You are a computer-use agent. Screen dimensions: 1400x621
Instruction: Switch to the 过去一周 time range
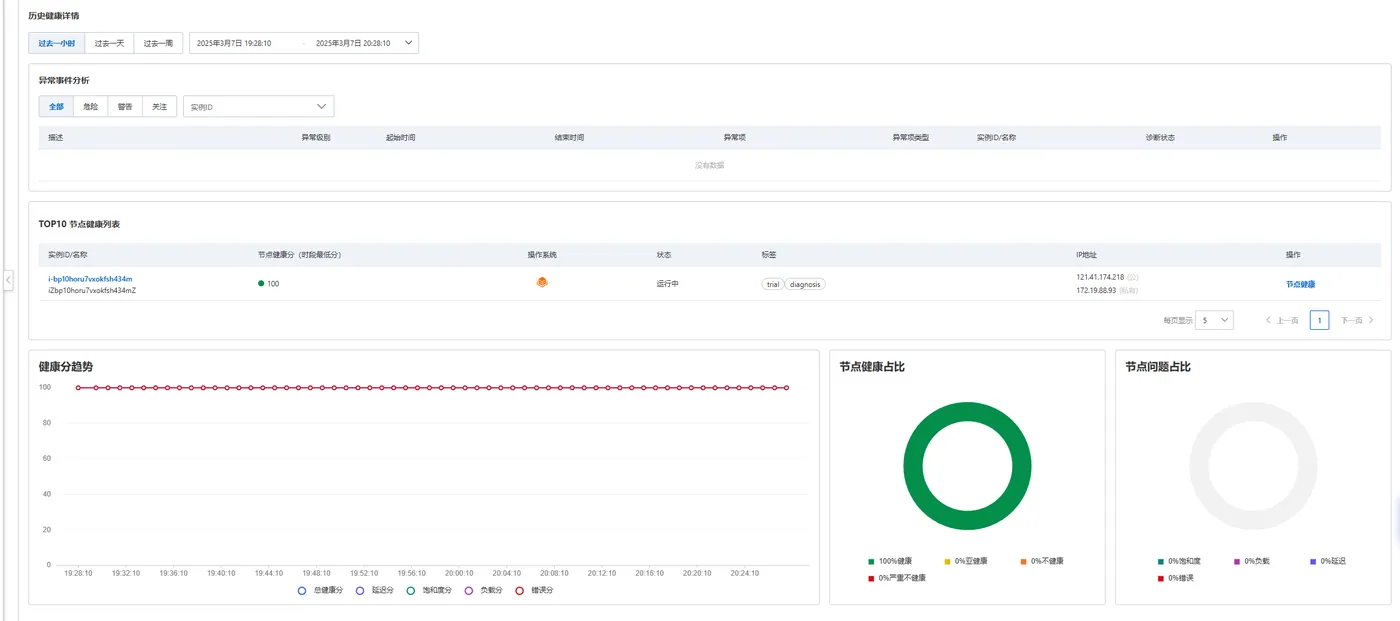pos(158,43)
